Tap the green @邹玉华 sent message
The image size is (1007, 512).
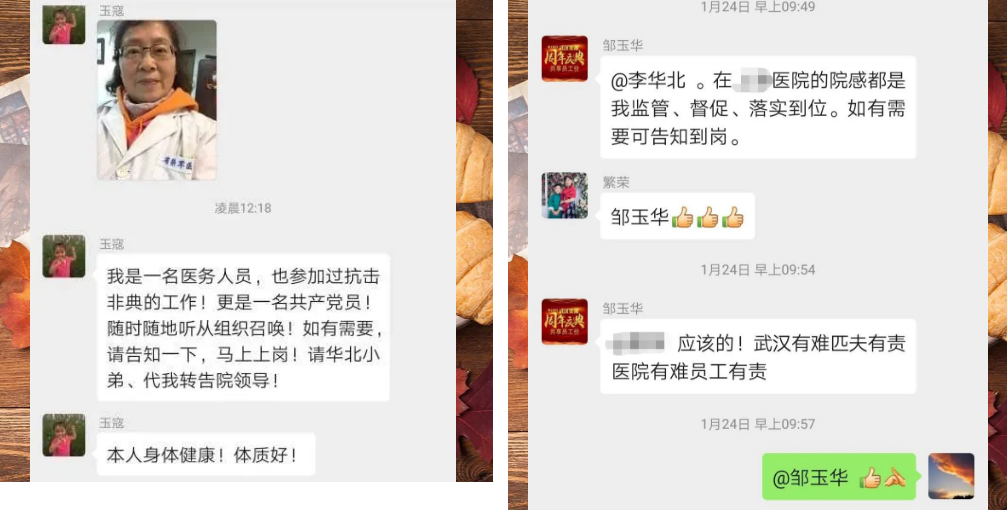839,477
